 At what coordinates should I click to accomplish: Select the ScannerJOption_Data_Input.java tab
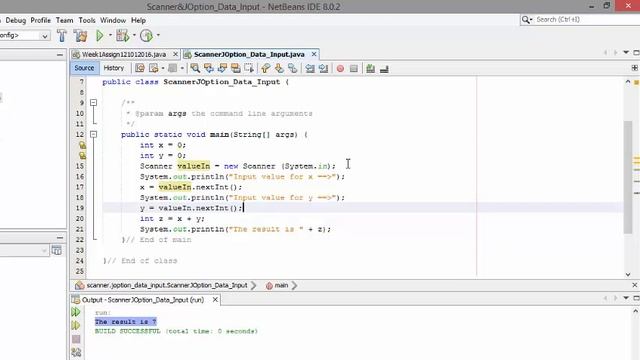click(x=249, y=54)
